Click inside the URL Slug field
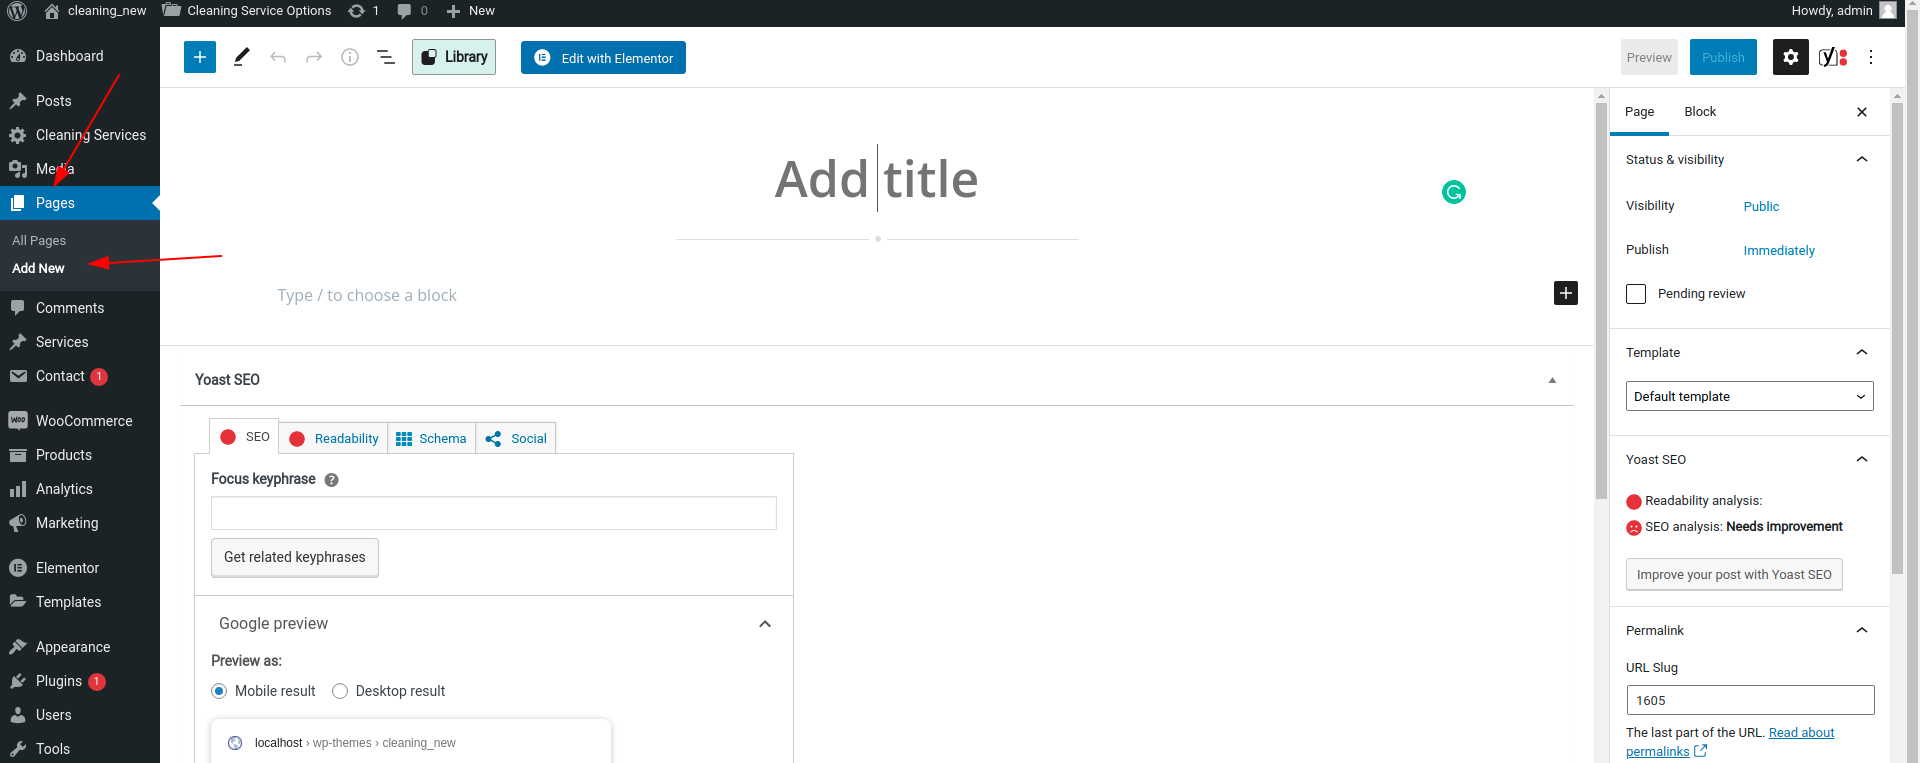Viewport: 1920px width, 763px height. pyautogui.click(x=1749, y=700)
